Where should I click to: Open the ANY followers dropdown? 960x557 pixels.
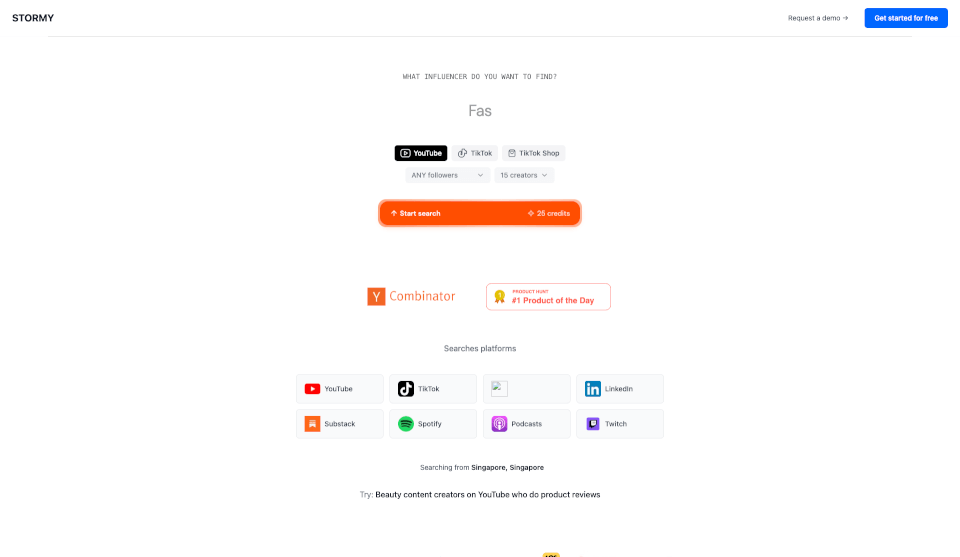447,175
